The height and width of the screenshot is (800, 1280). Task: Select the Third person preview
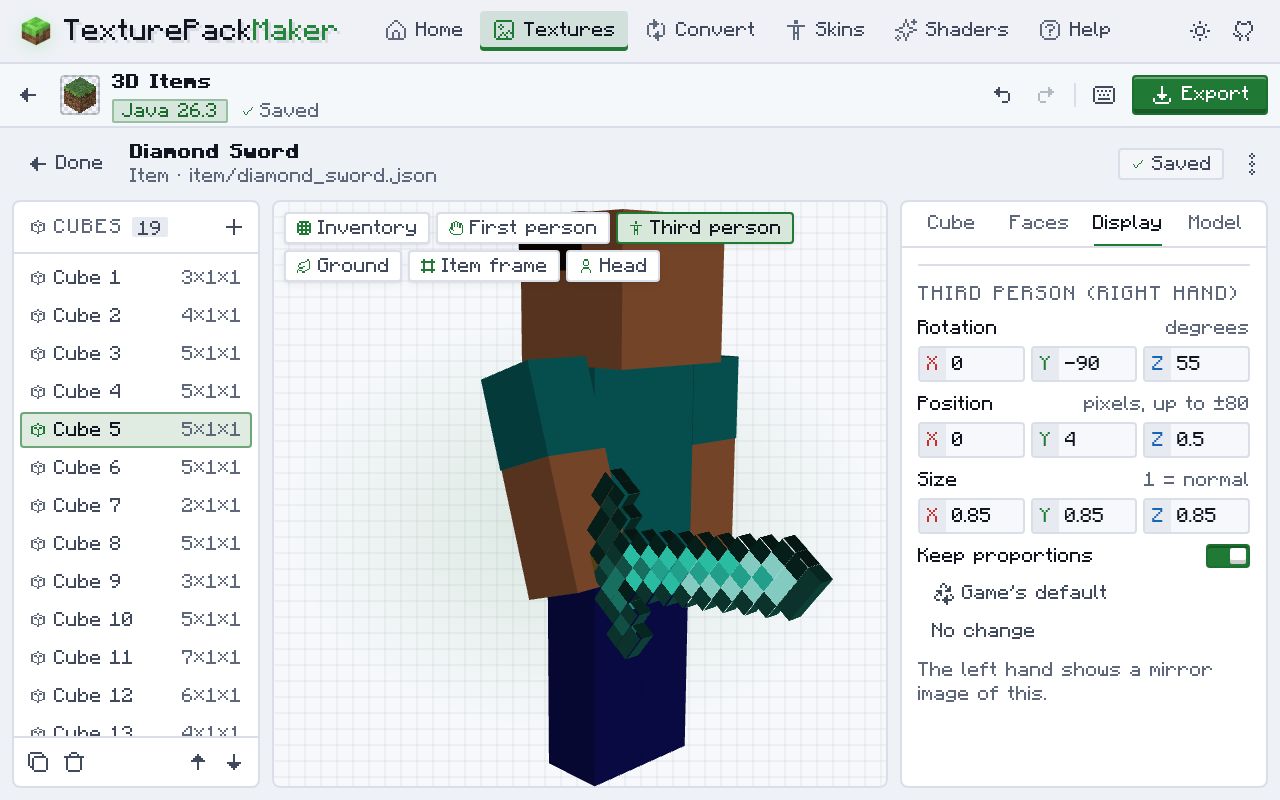(705, 228)
